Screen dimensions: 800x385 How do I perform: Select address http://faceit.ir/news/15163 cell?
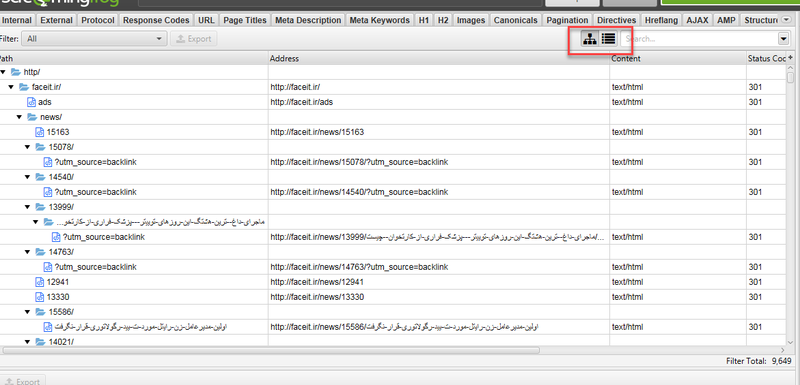[x=439, y=132]
